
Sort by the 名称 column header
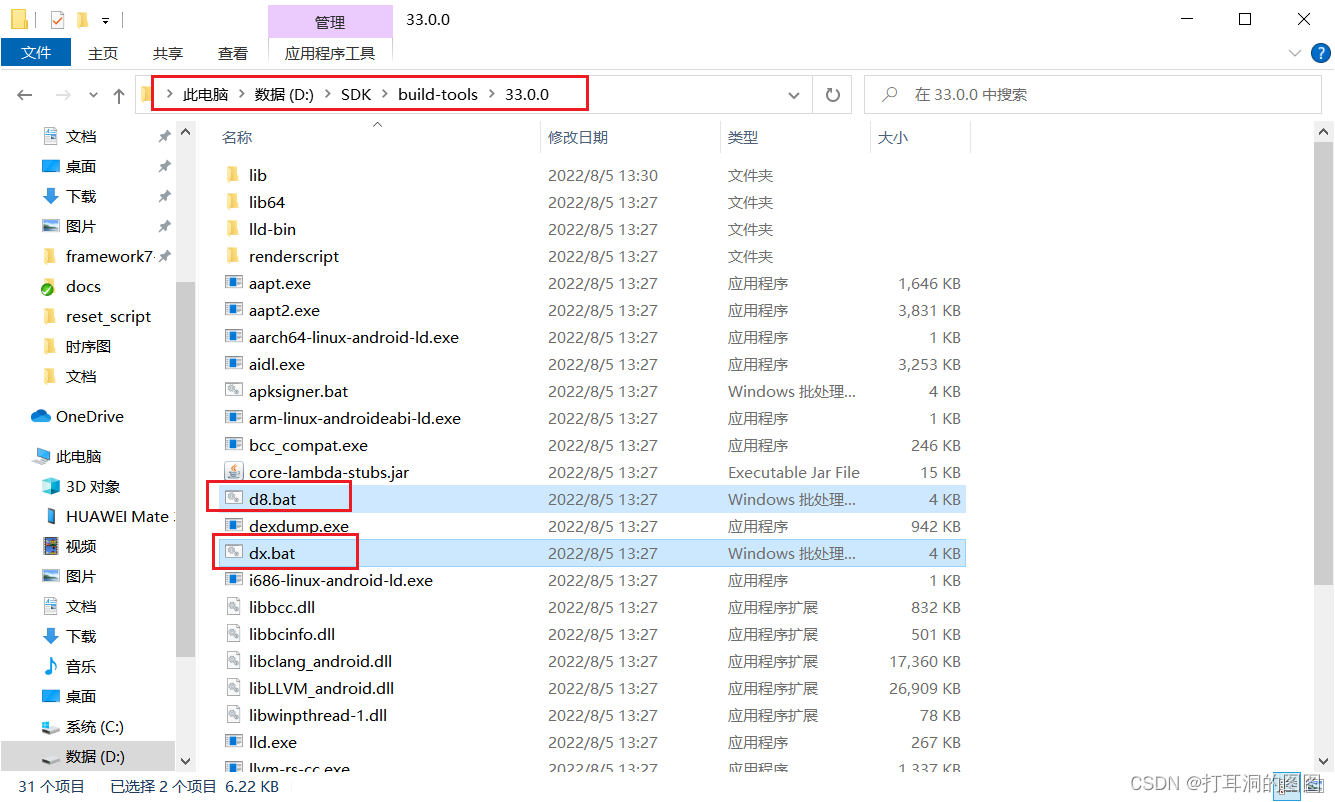pos(237,137)
